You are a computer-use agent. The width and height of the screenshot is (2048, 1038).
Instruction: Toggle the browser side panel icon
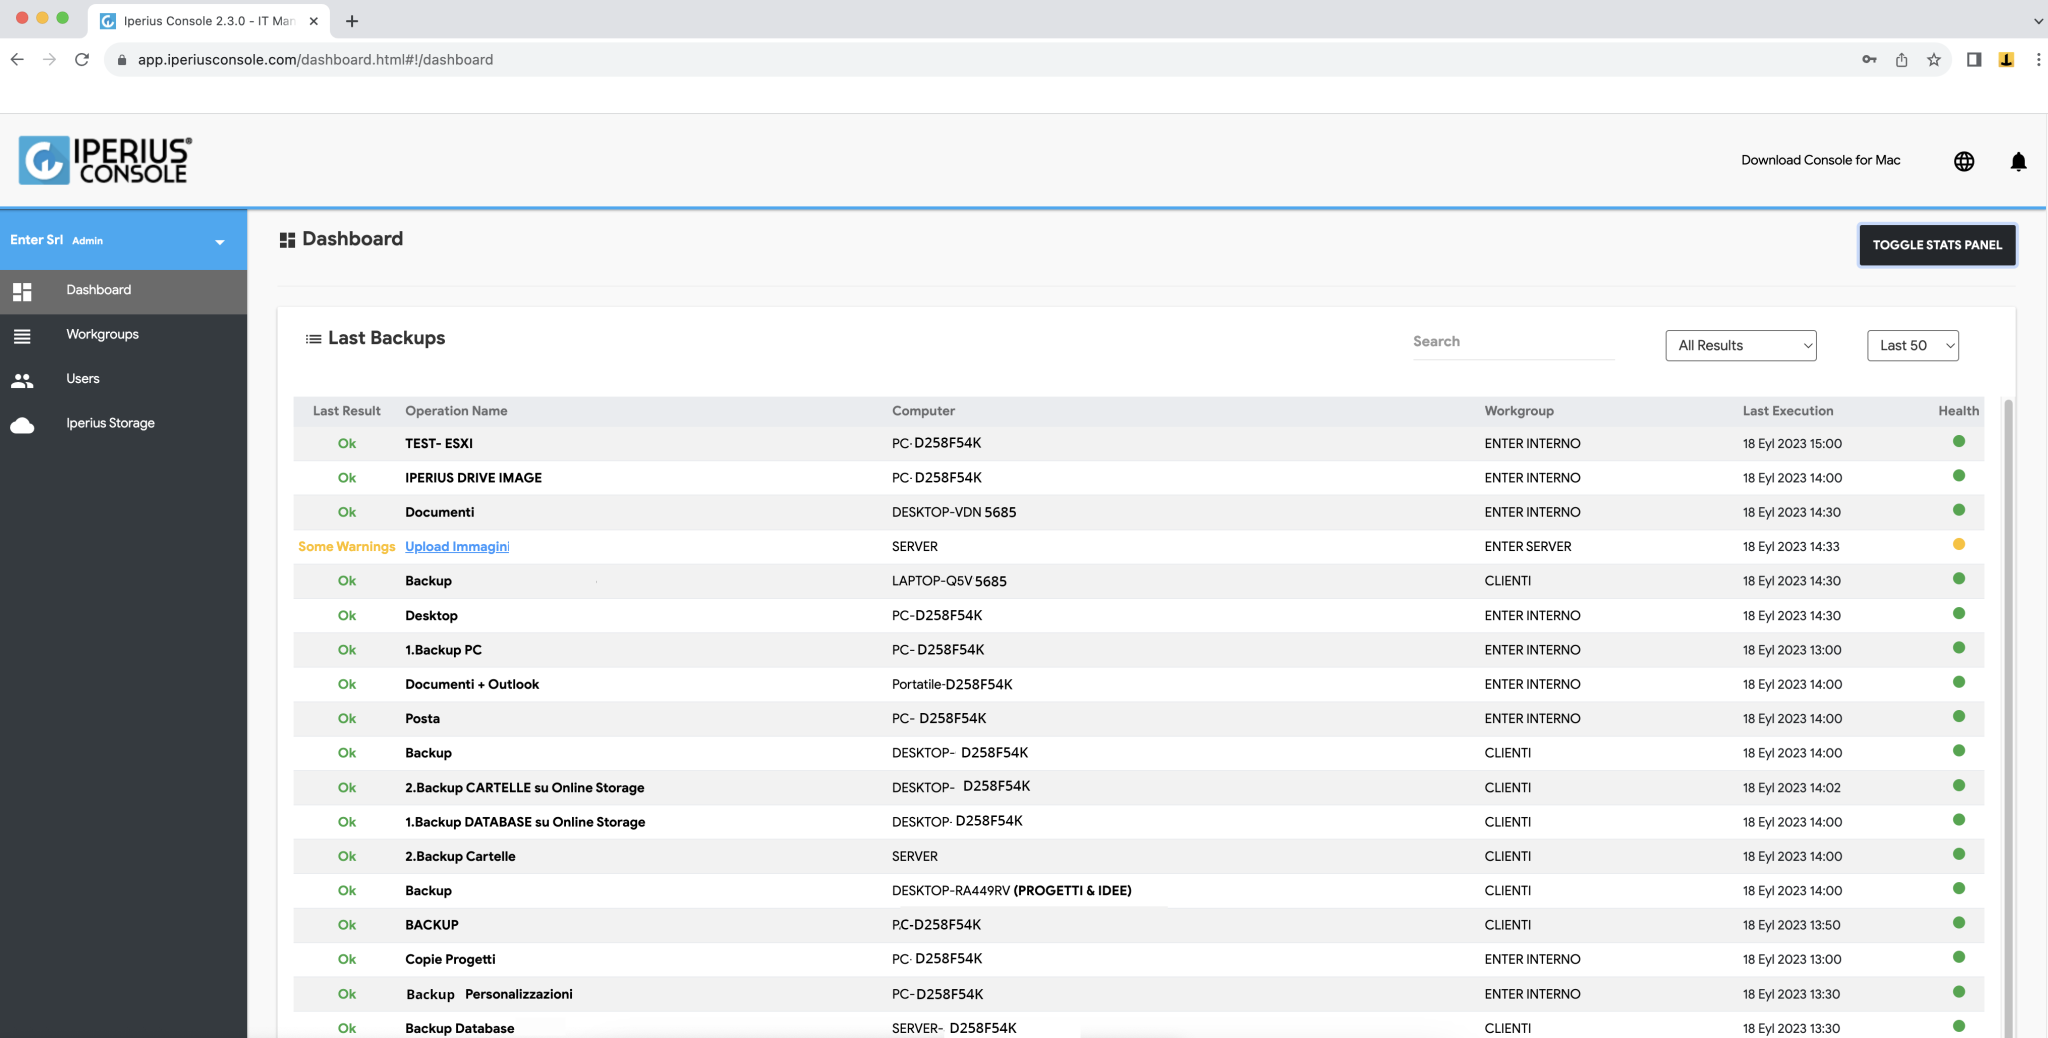[x=1974, y=60]
